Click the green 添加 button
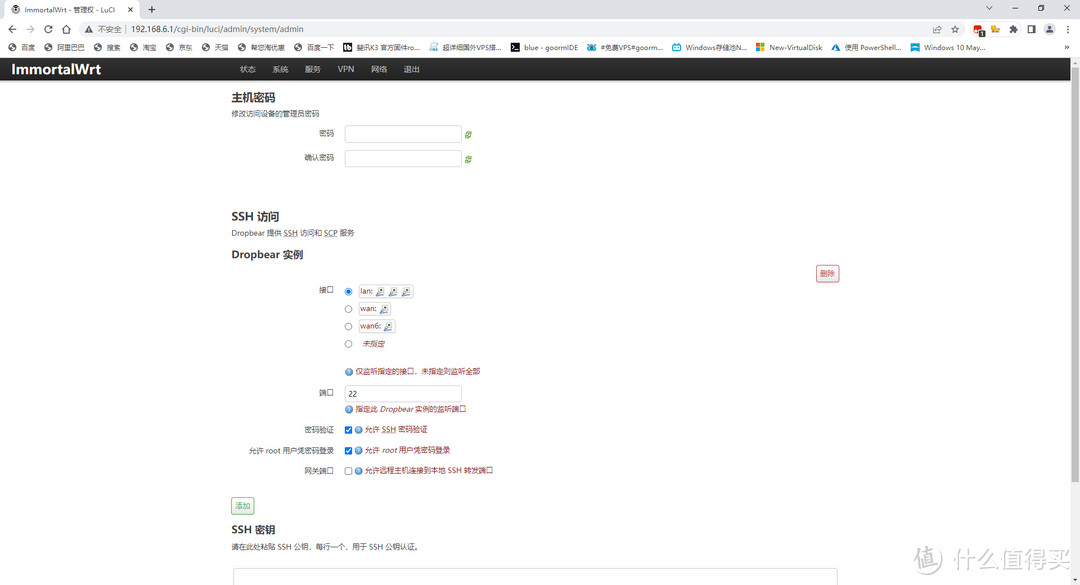Screen dimensions: 1080x585 (242, 506)
